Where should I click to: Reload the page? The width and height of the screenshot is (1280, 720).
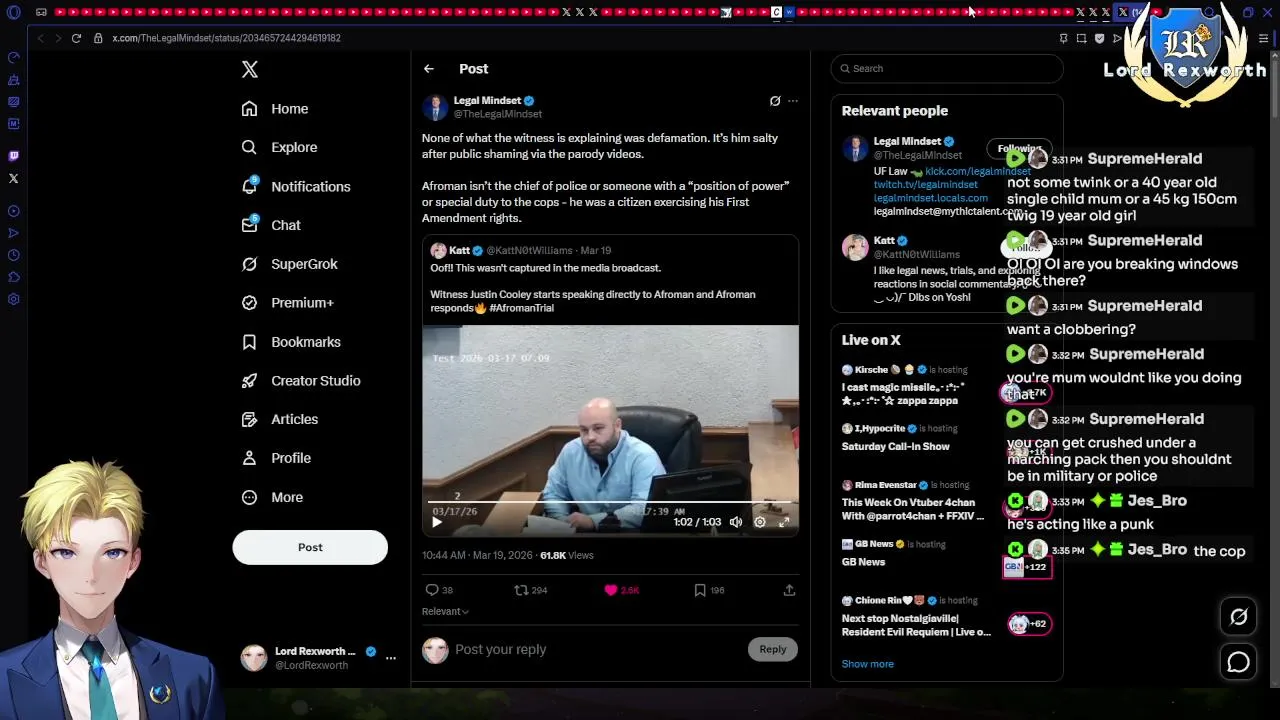(x=76, y=38)
